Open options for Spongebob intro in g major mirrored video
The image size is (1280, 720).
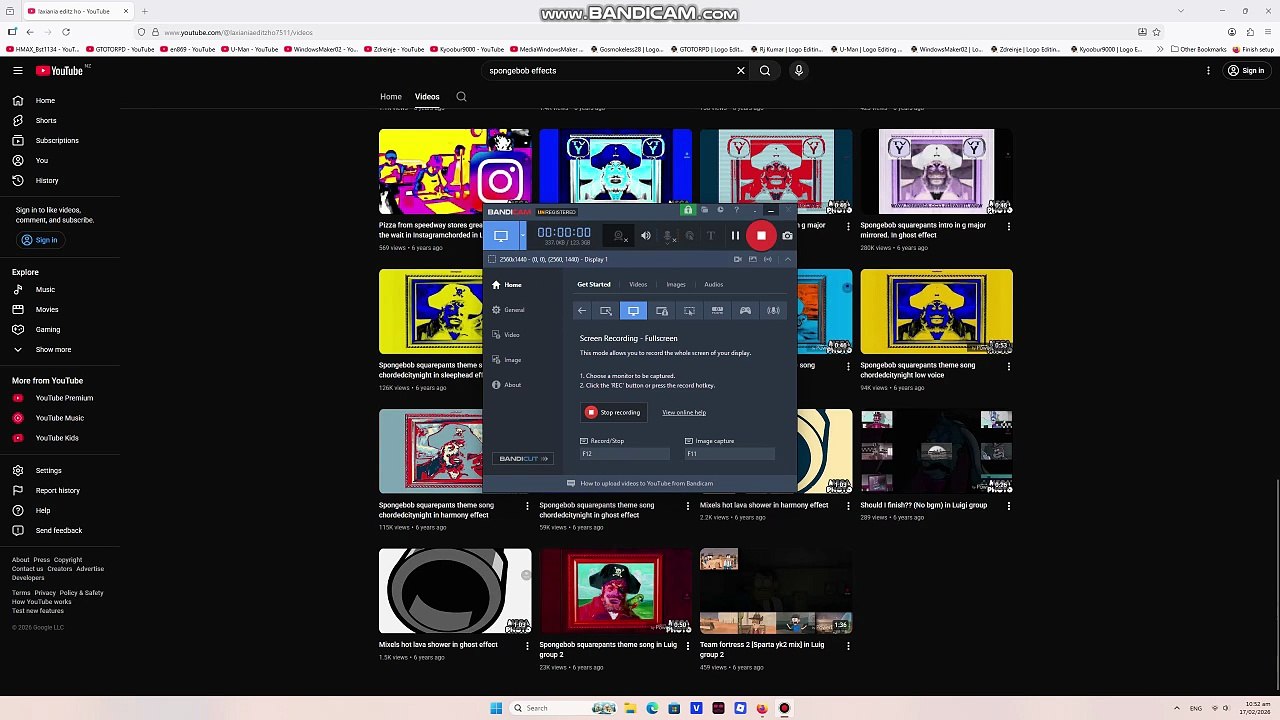point(1008,227)
